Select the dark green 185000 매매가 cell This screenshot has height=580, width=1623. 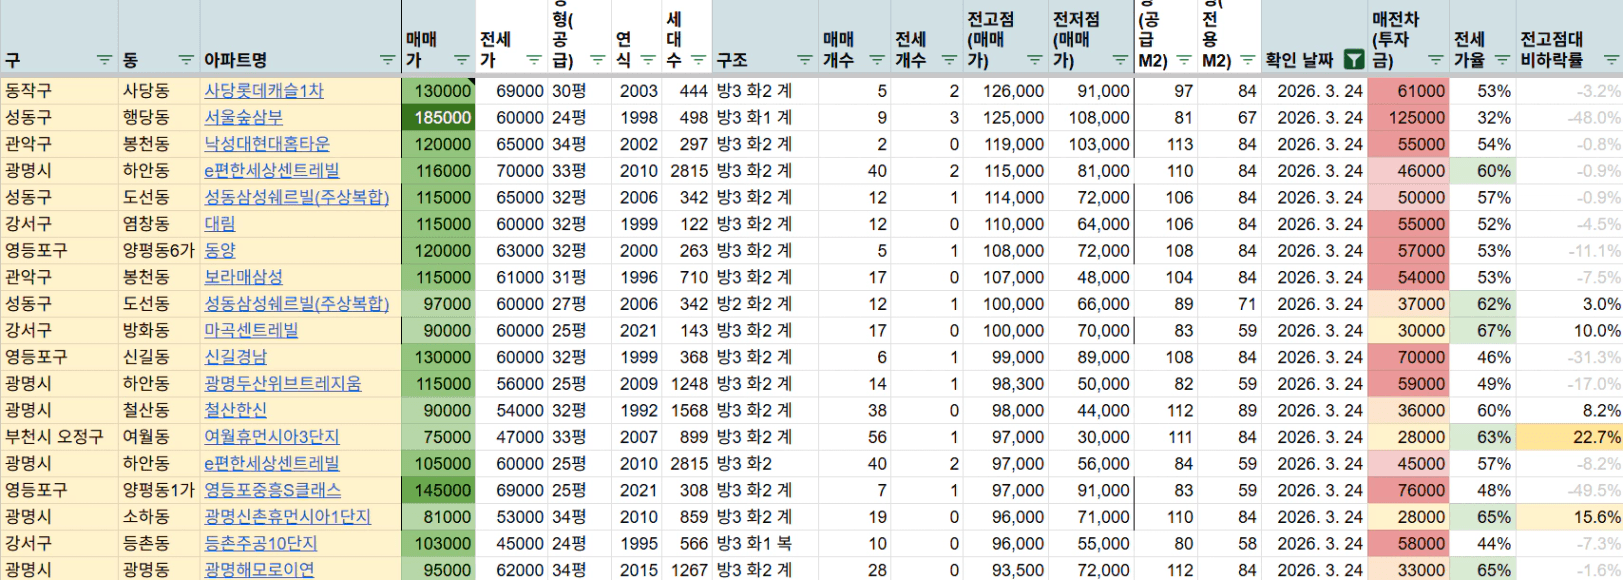(439, 117)
